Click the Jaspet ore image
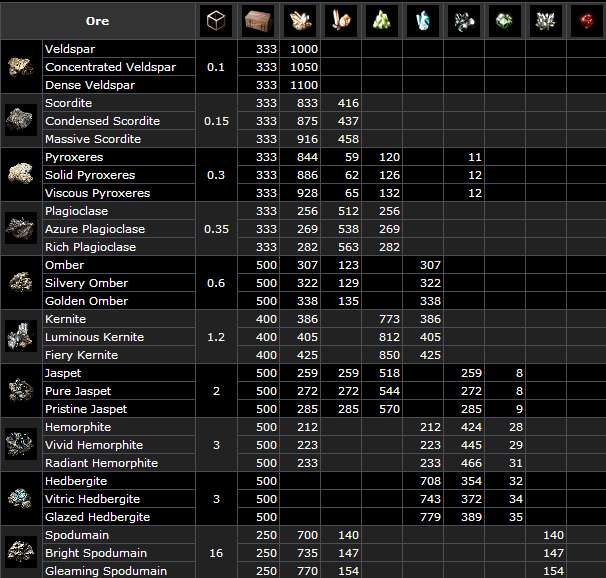 (20, 391)
